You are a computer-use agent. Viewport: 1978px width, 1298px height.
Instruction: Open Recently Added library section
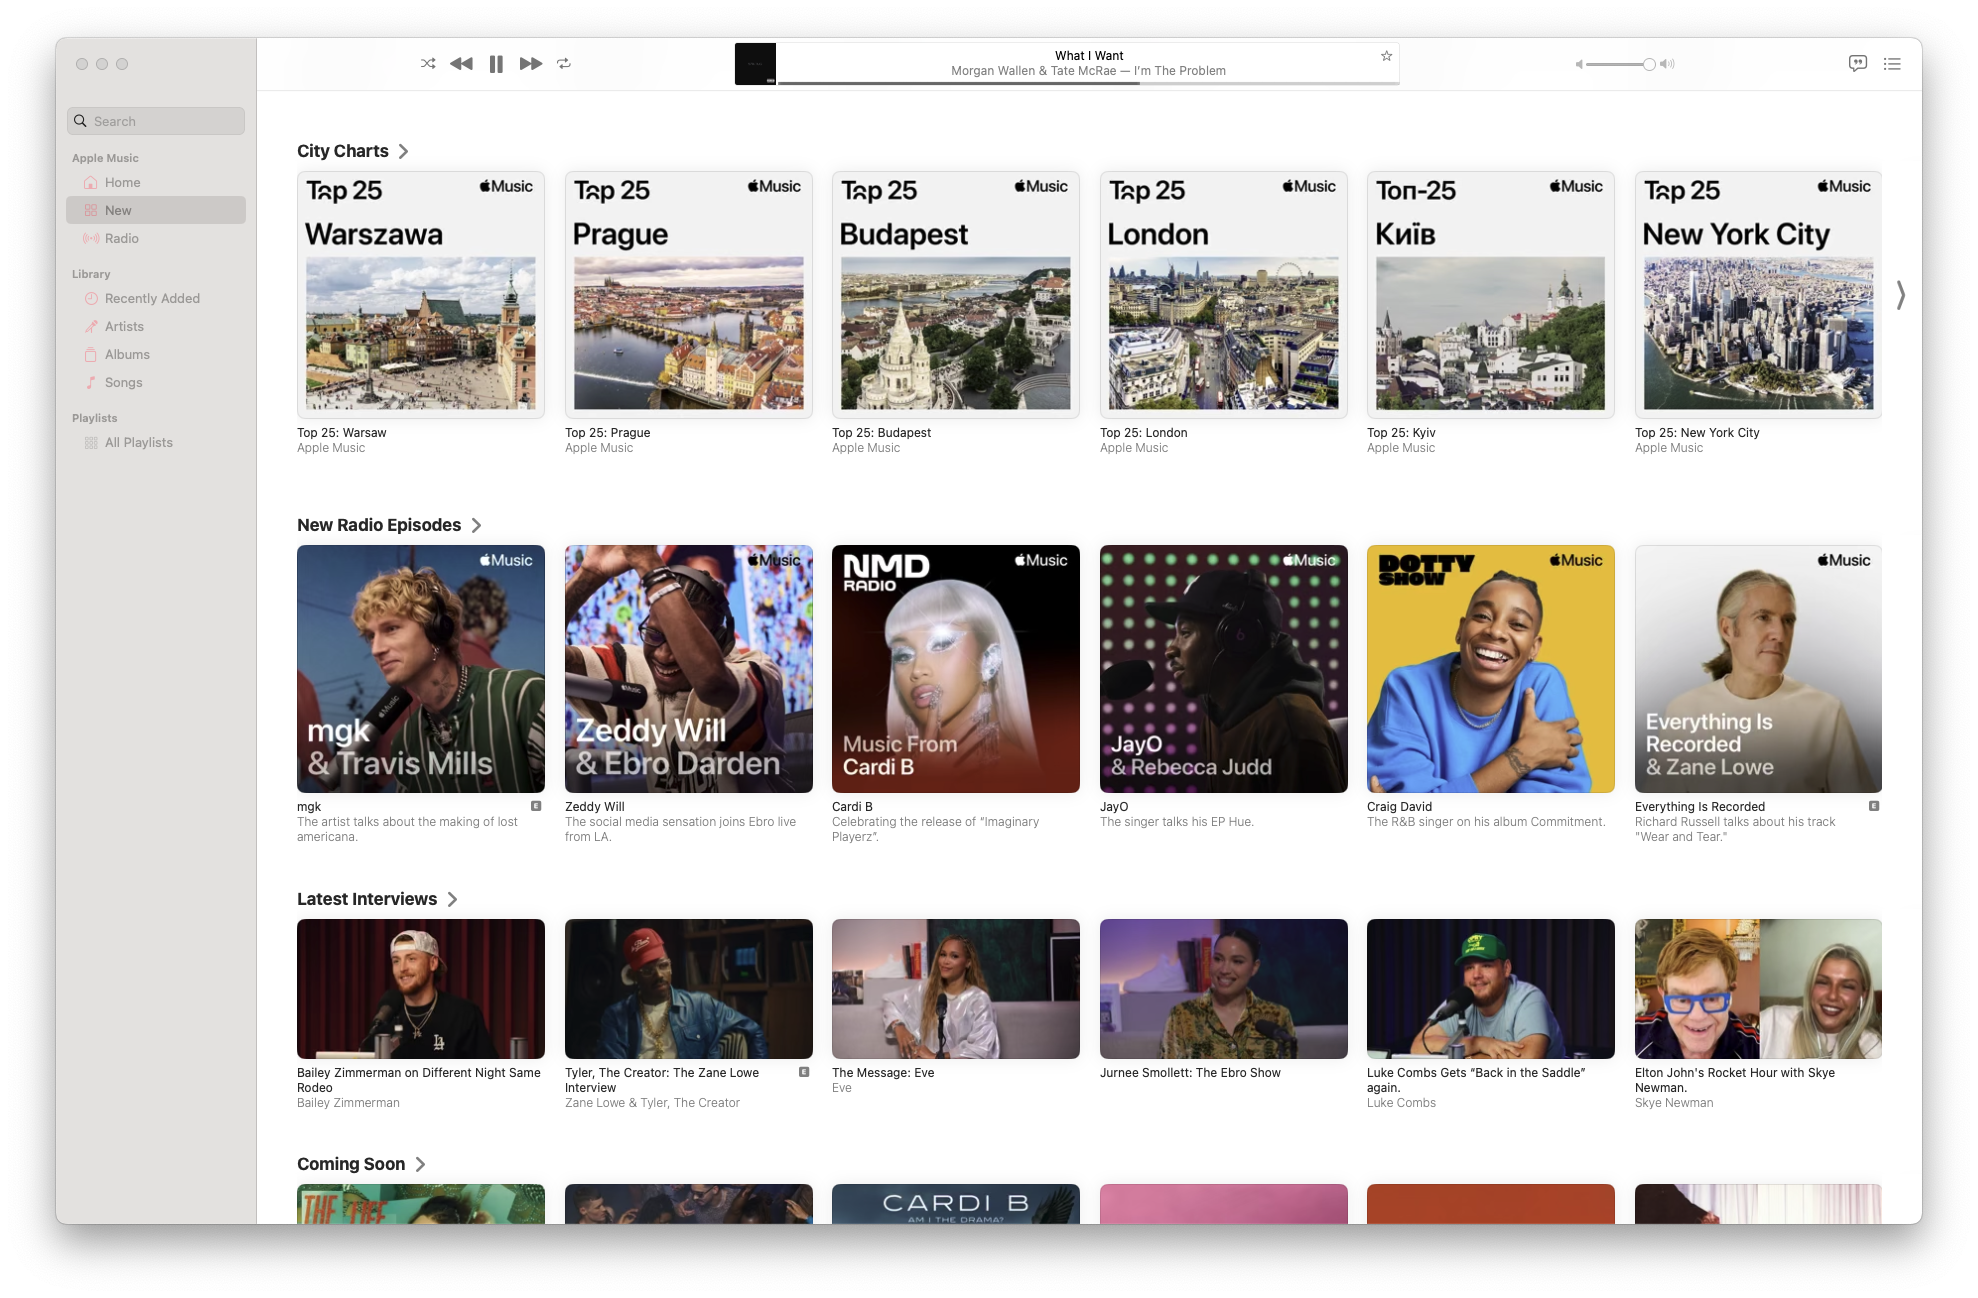[x=156, y=298]
